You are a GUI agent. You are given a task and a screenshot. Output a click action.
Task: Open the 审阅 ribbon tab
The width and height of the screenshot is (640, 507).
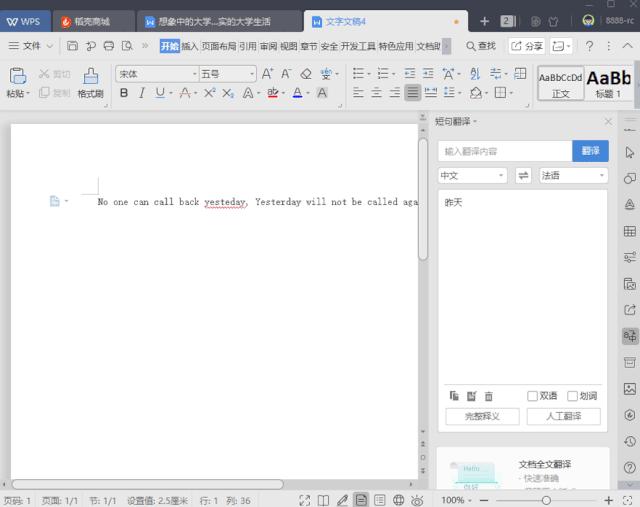[268, 46]
